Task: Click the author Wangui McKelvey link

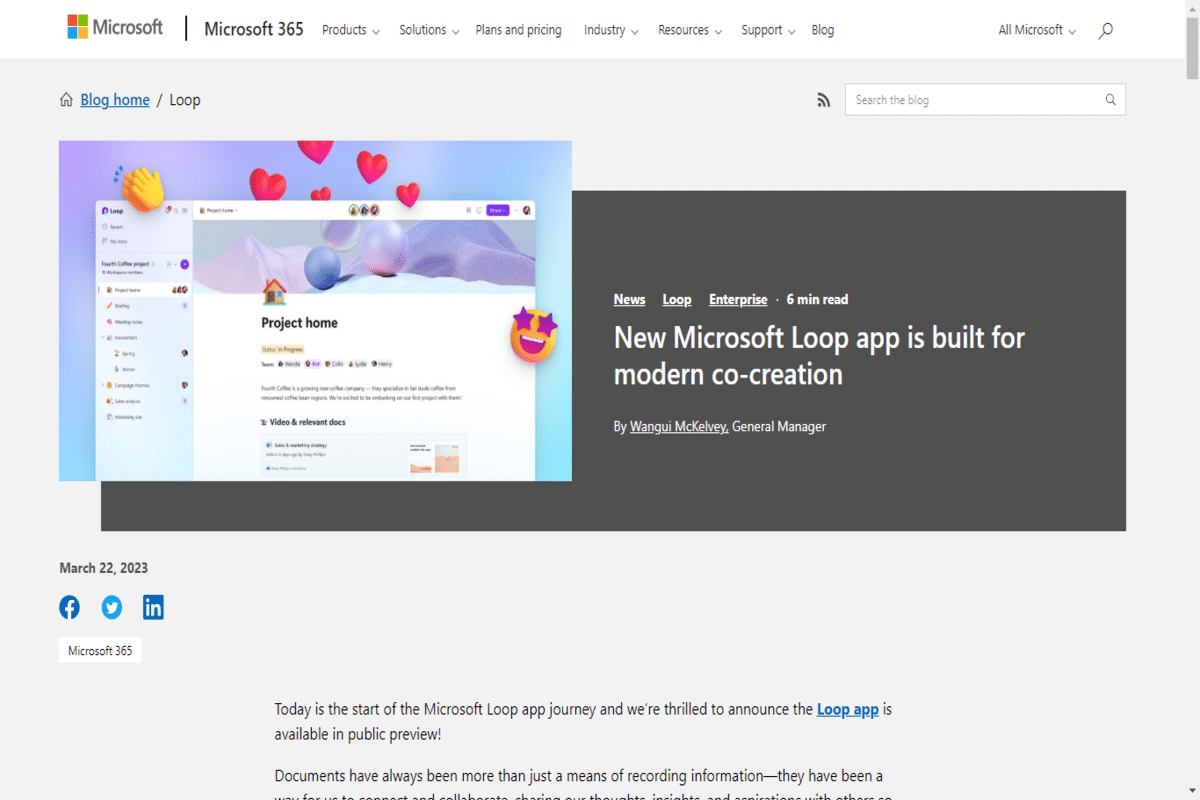Action: click(x=678, y=426)
